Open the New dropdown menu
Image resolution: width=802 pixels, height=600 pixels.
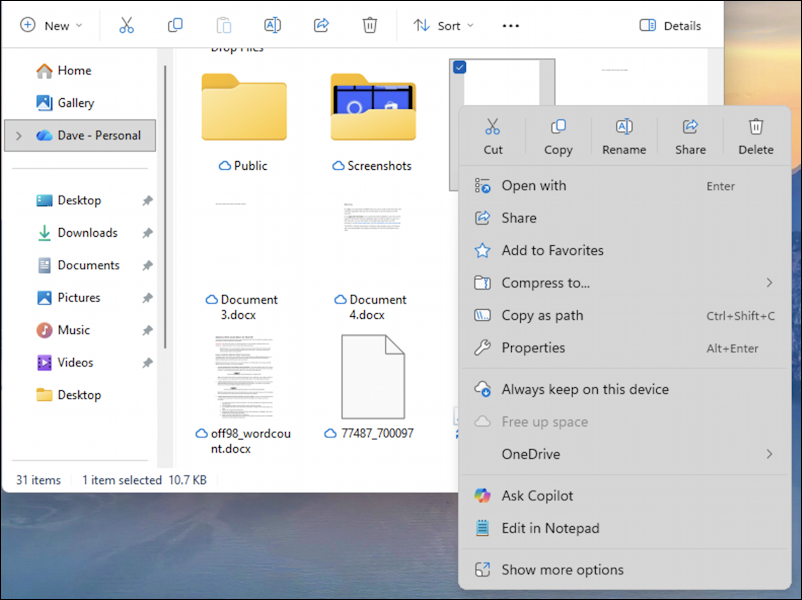tap(52, 25)
